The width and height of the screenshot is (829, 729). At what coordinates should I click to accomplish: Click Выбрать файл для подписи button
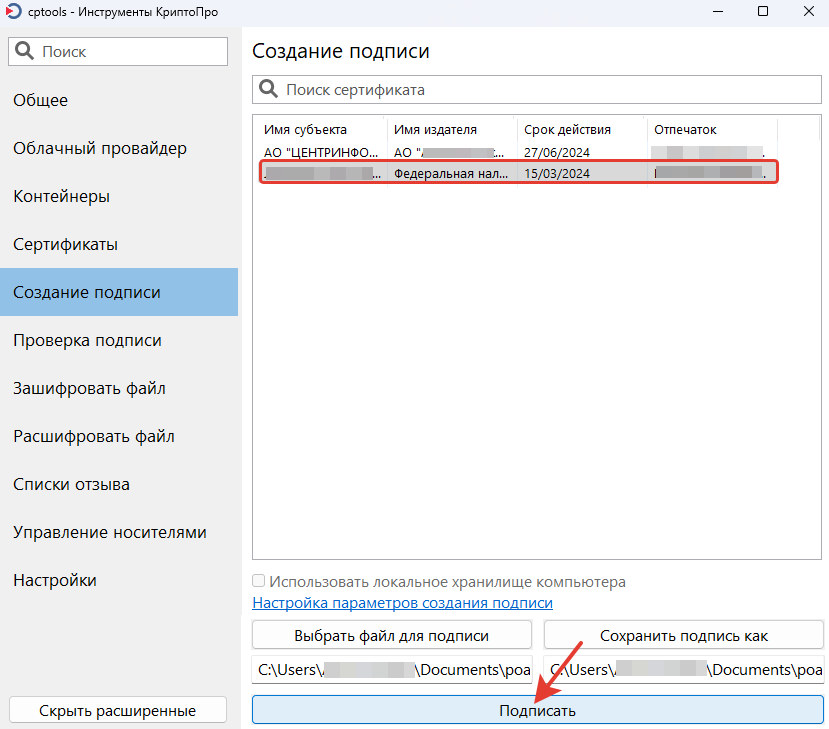point(392,635)
